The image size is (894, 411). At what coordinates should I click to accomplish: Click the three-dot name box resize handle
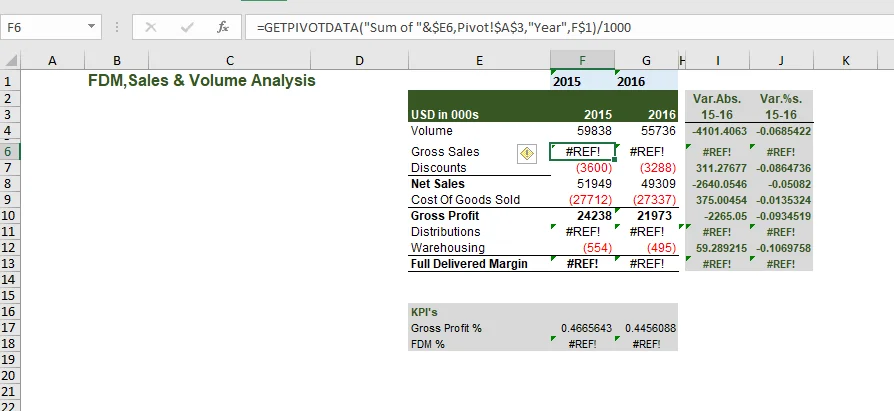coord(117,28)
